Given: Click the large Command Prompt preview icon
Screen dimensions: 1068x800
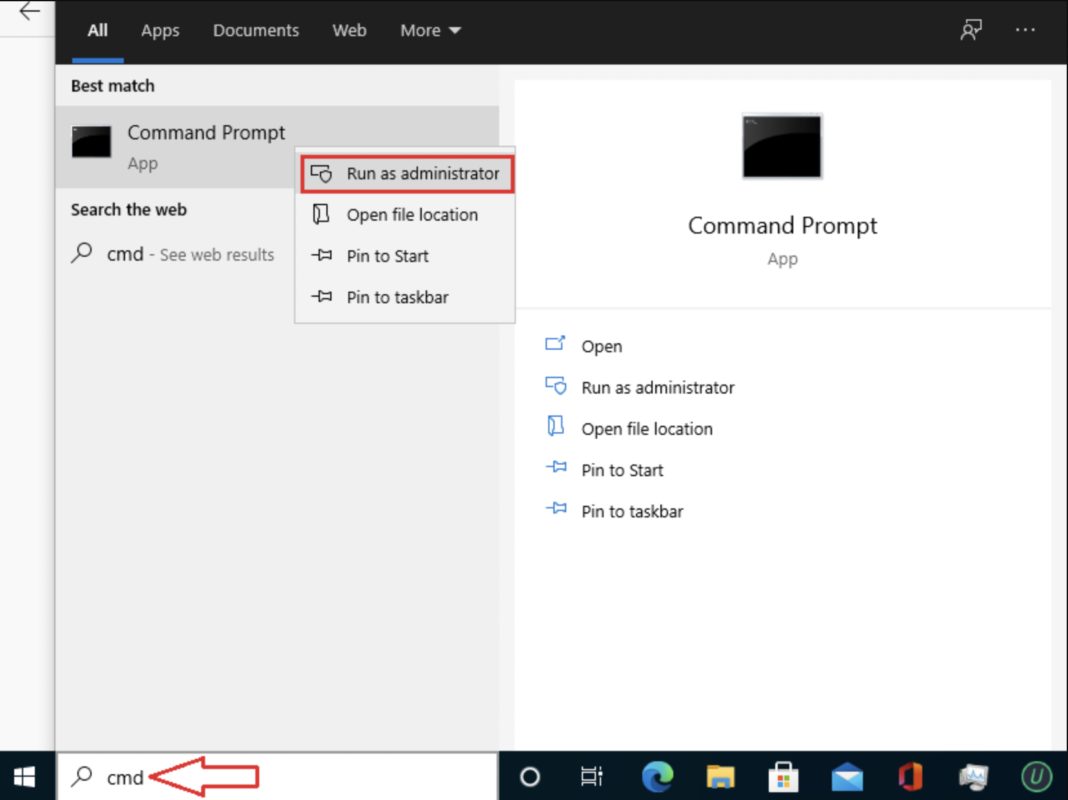Looking at the screenshot, I should [782, 146].
